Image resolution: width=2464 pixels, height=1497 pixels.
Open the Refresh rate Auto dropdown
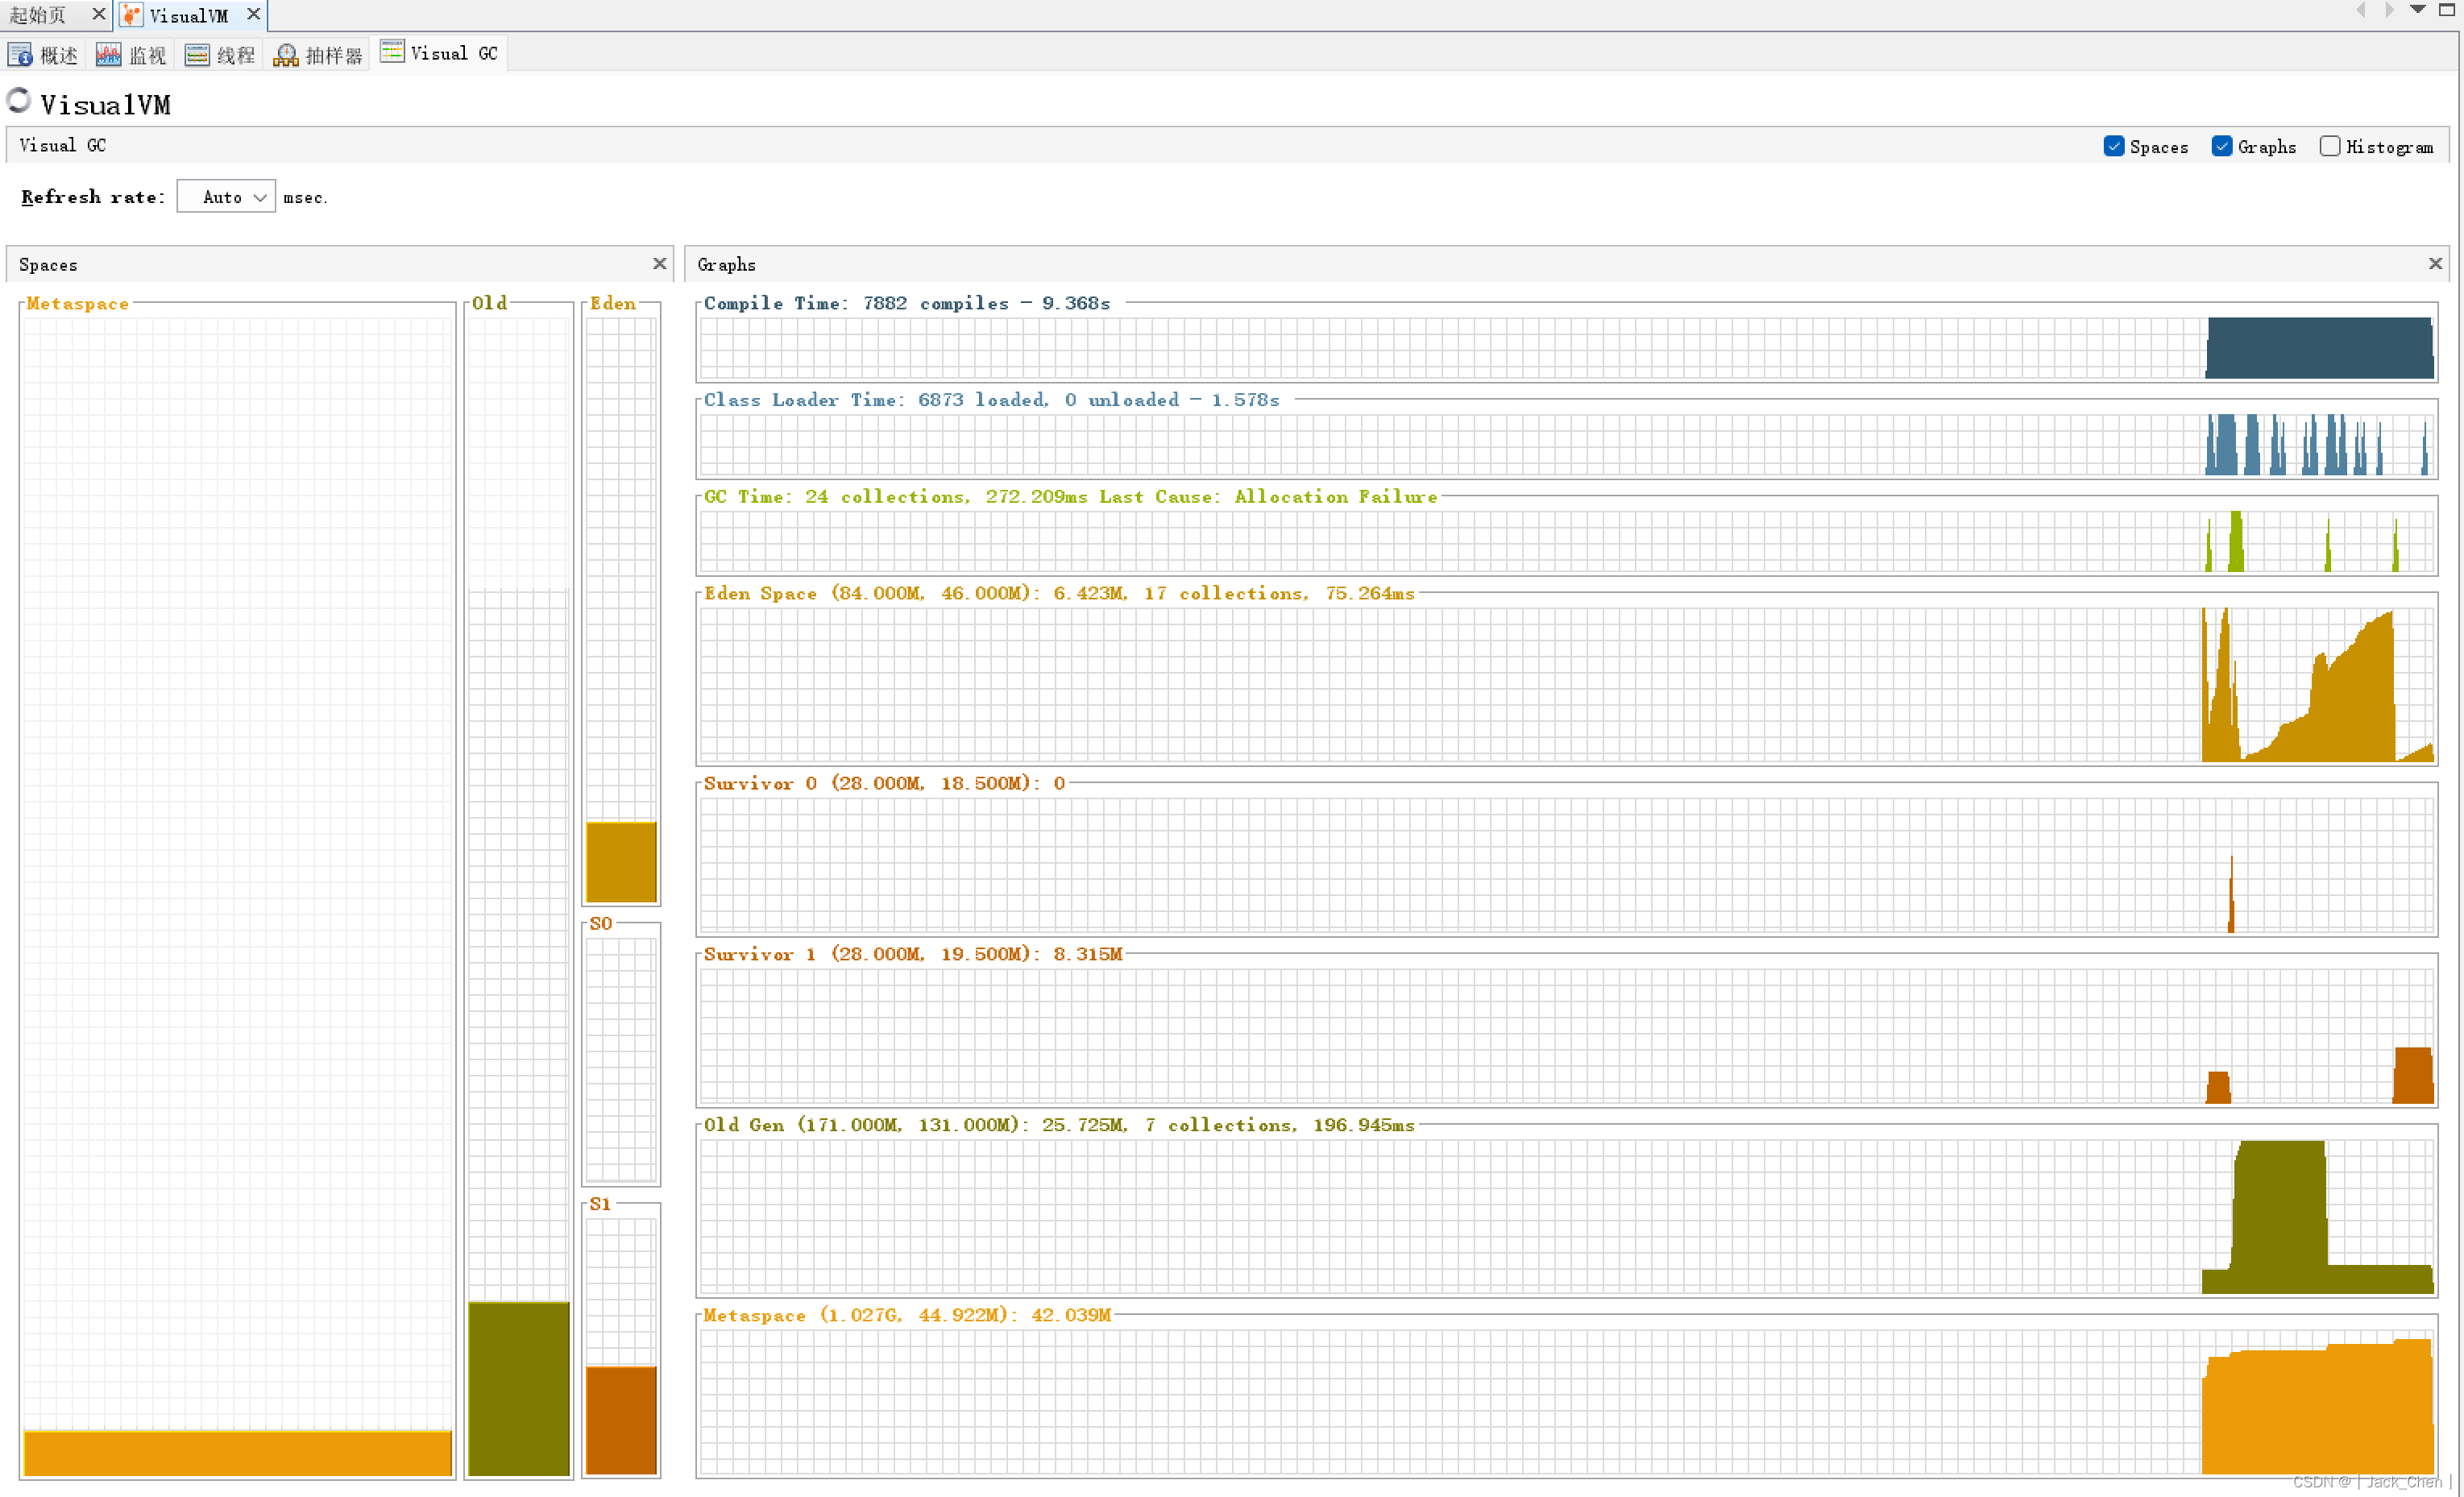pos(226,197)
